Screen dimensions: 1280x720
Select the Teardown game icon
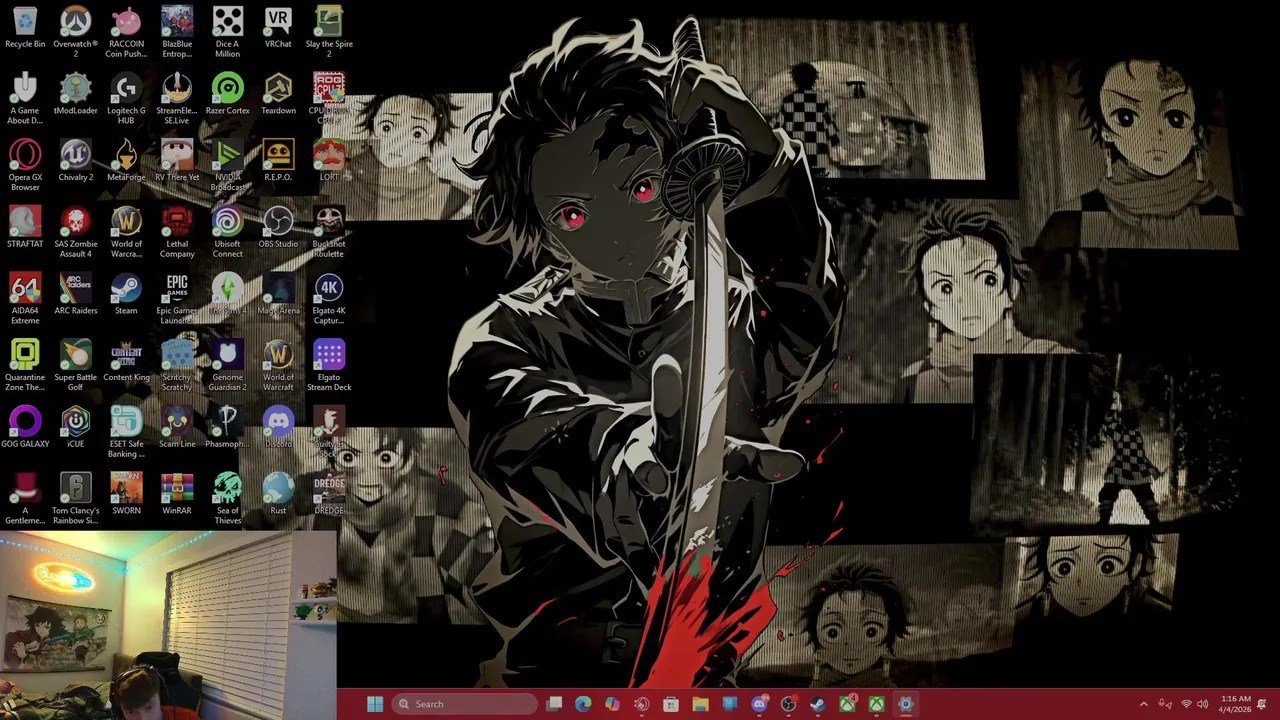[278, 94]
